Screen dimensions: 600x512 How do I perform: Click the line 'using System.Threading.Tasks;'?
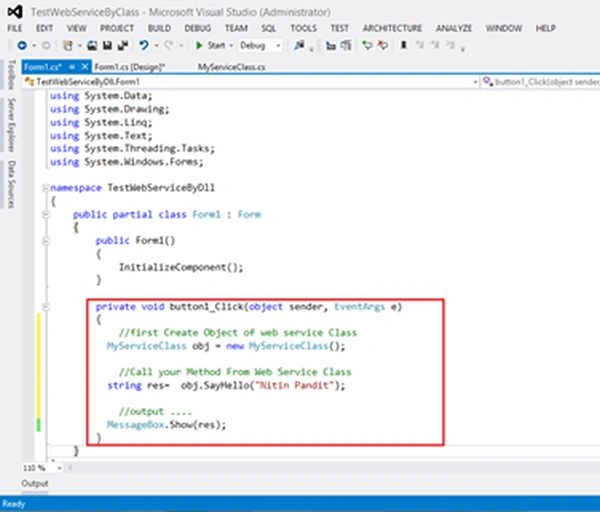pos(132,149)
